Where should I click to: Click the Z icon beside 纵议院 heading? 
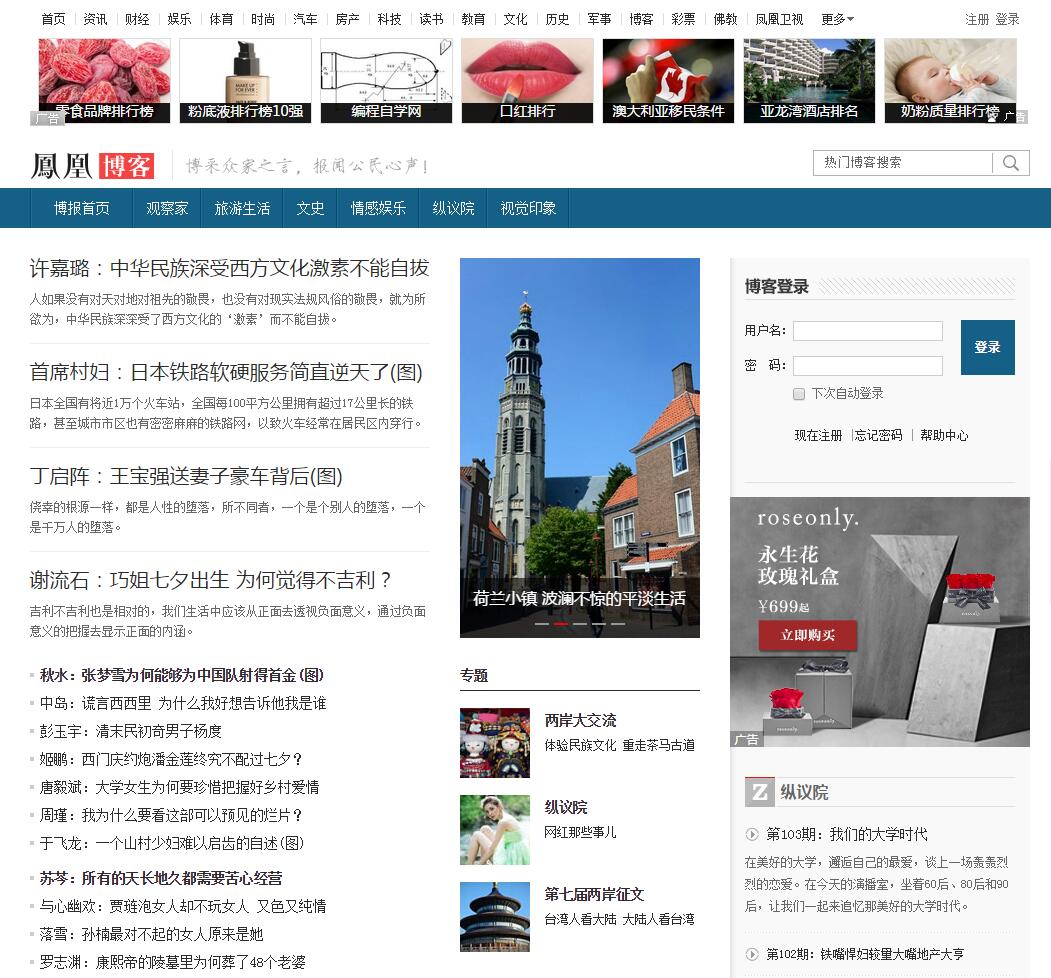click(760, 792)
